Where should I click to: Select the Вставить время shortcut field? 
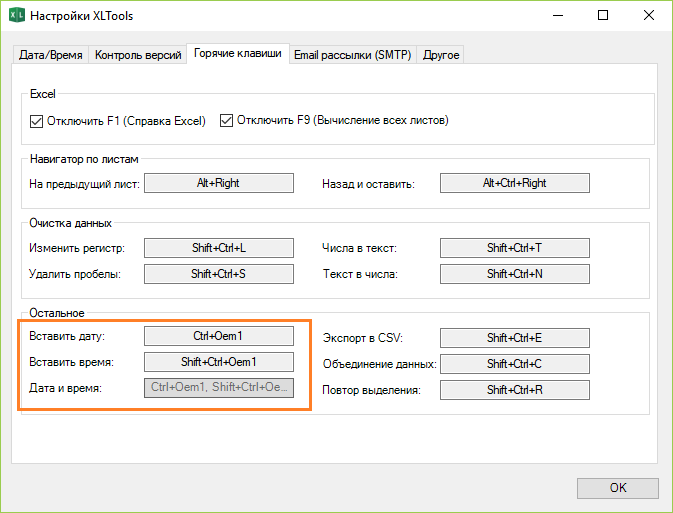(219, 363)
